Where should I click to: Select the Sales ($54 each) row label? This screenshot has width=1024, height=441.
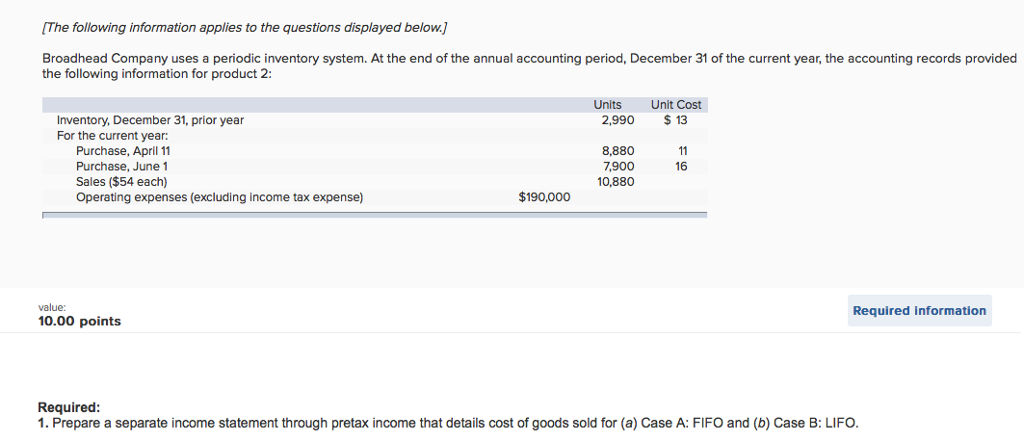coord(121,182)
